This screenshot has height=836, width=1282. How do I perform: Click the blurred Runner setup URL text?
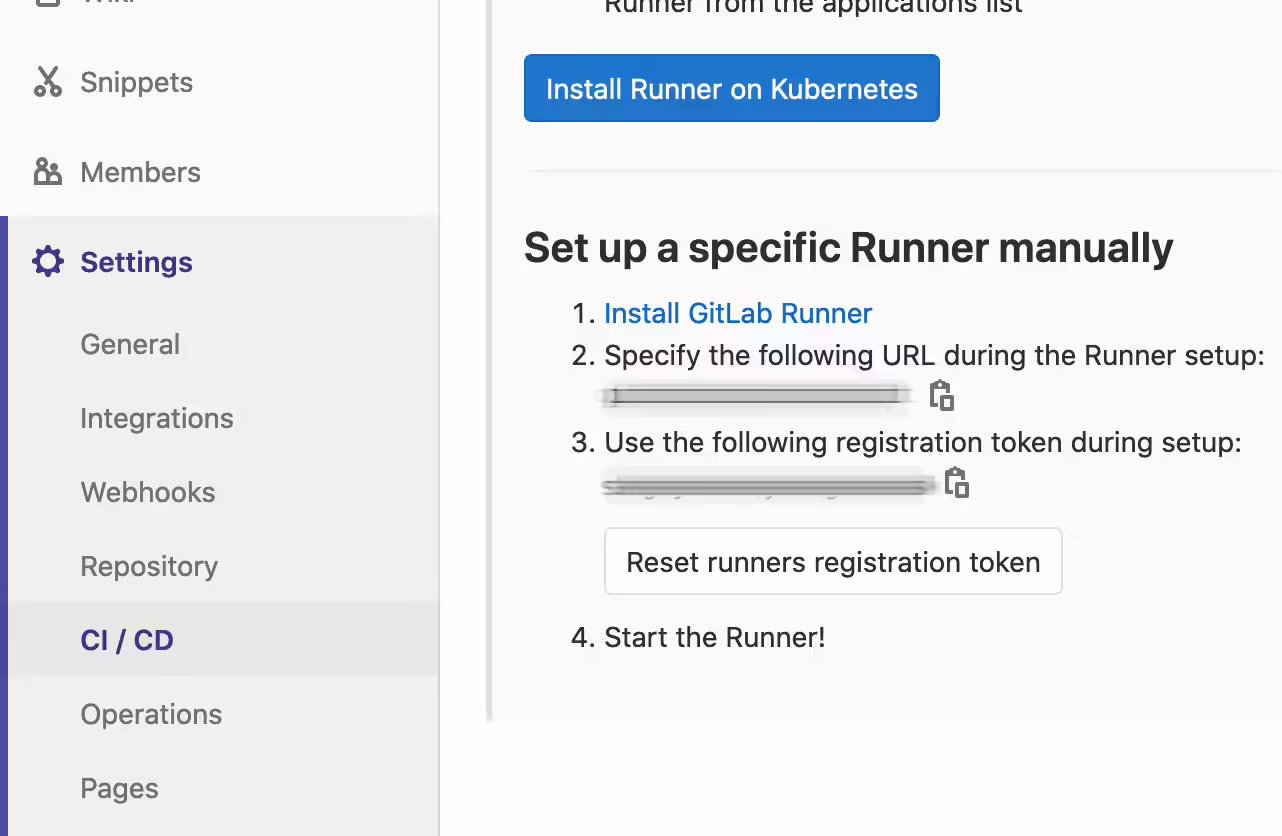pos(756,396)
